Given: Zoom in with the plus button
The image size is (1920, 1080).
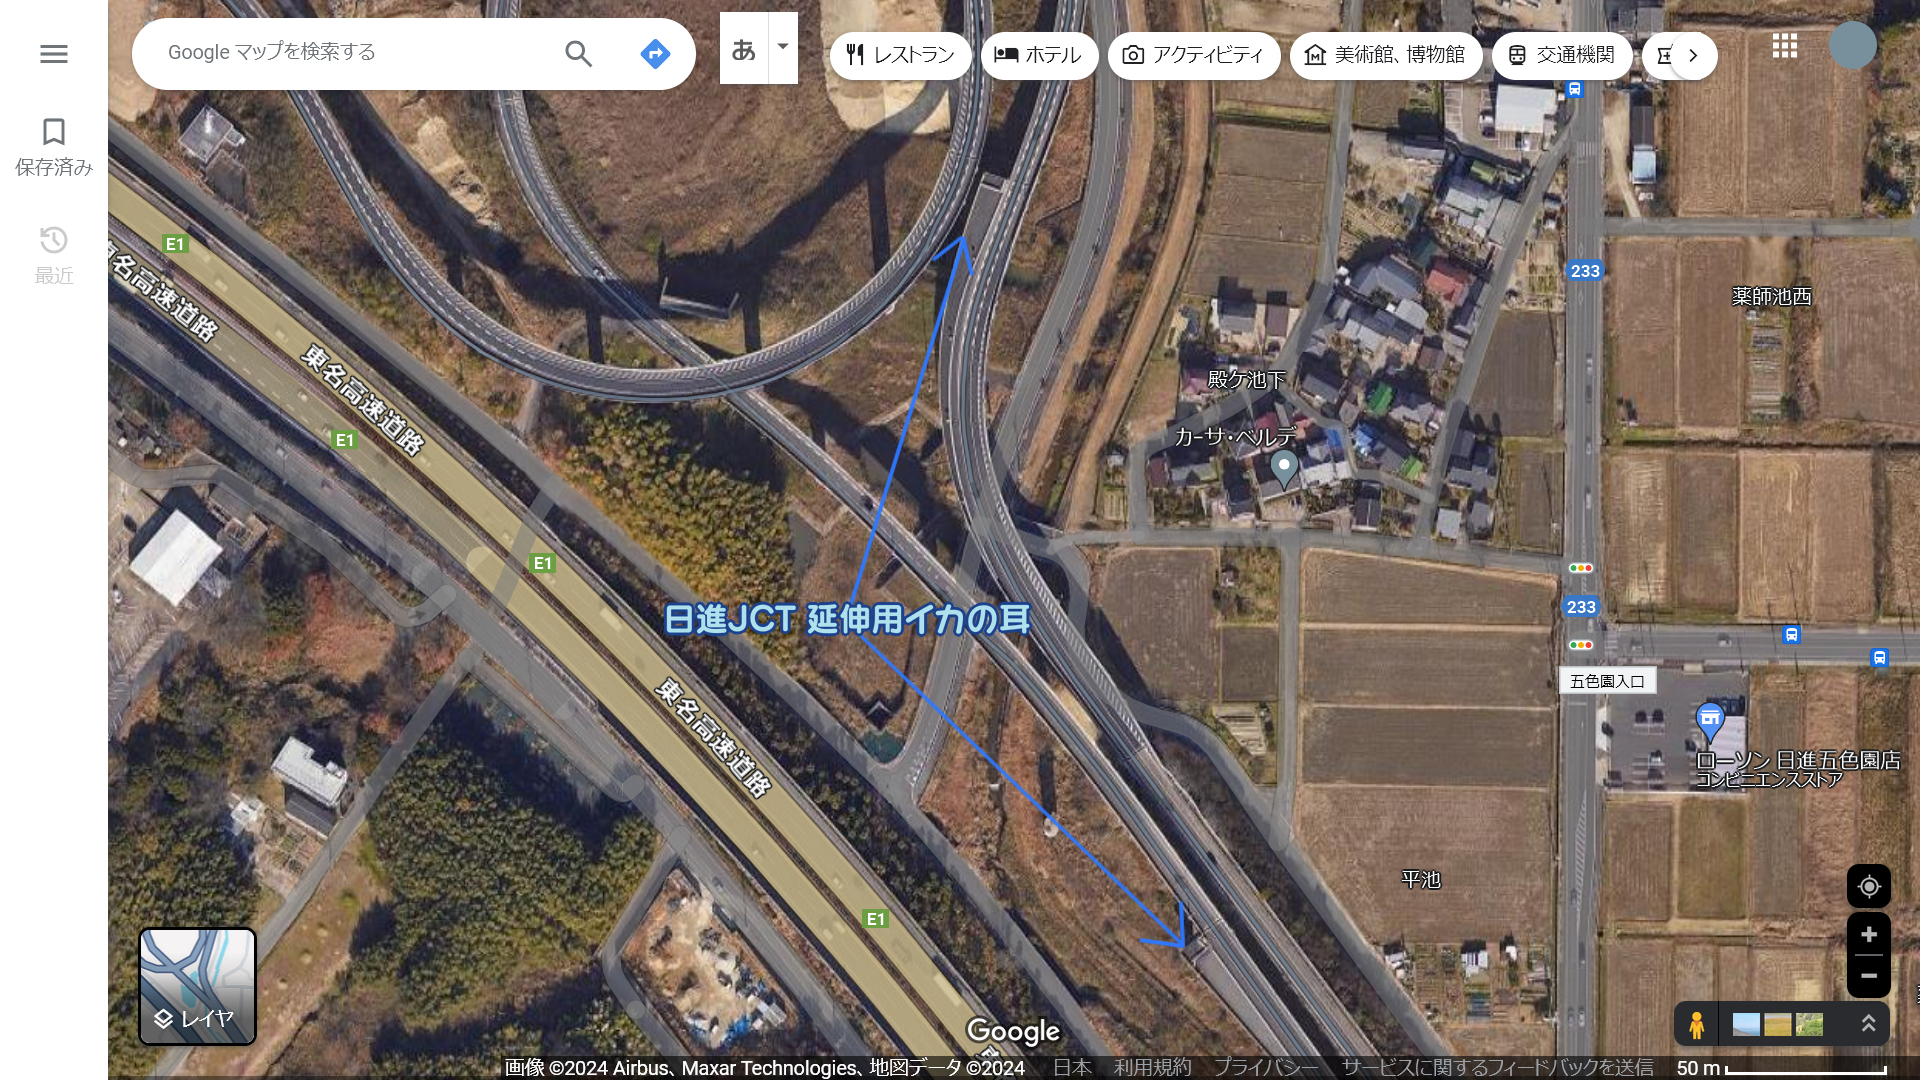Looking at the screenshot, I should tap(1868, 934).
